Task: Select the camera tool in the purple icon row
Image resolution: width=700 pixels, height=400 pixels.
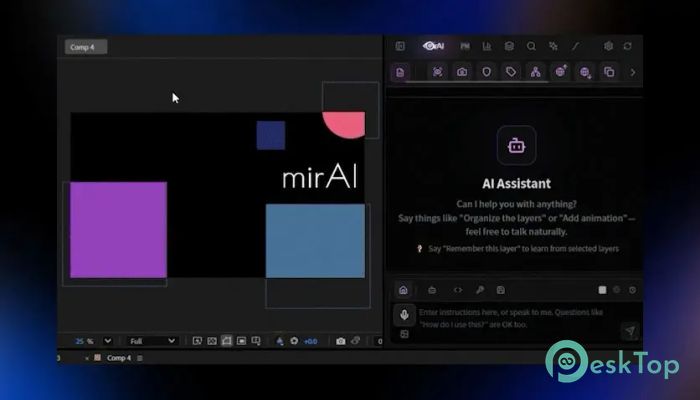Action: [462, 72]
